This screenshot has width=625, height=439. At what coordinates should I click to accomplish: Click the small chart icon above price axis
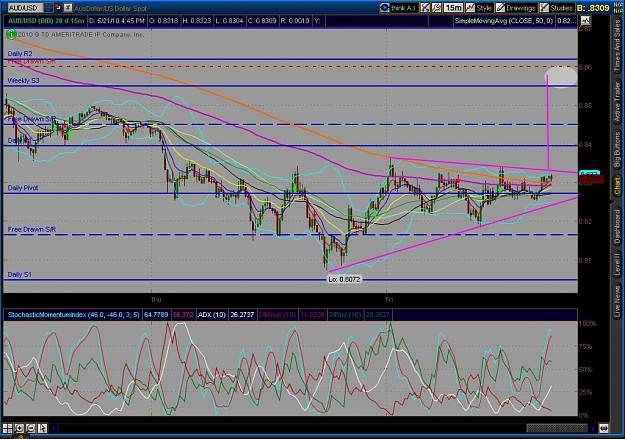click(586, 20)
